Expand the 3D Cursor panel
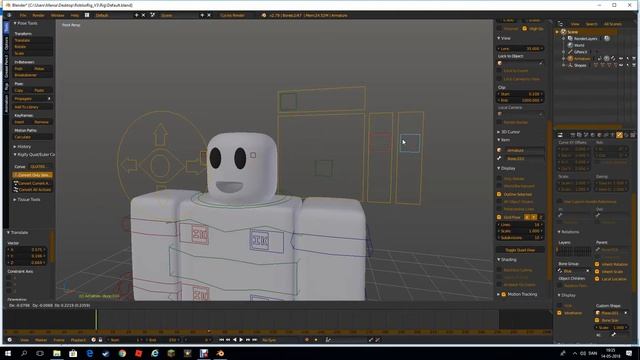The height and width of the screenshot is (360, 640). tap(499, 132)
